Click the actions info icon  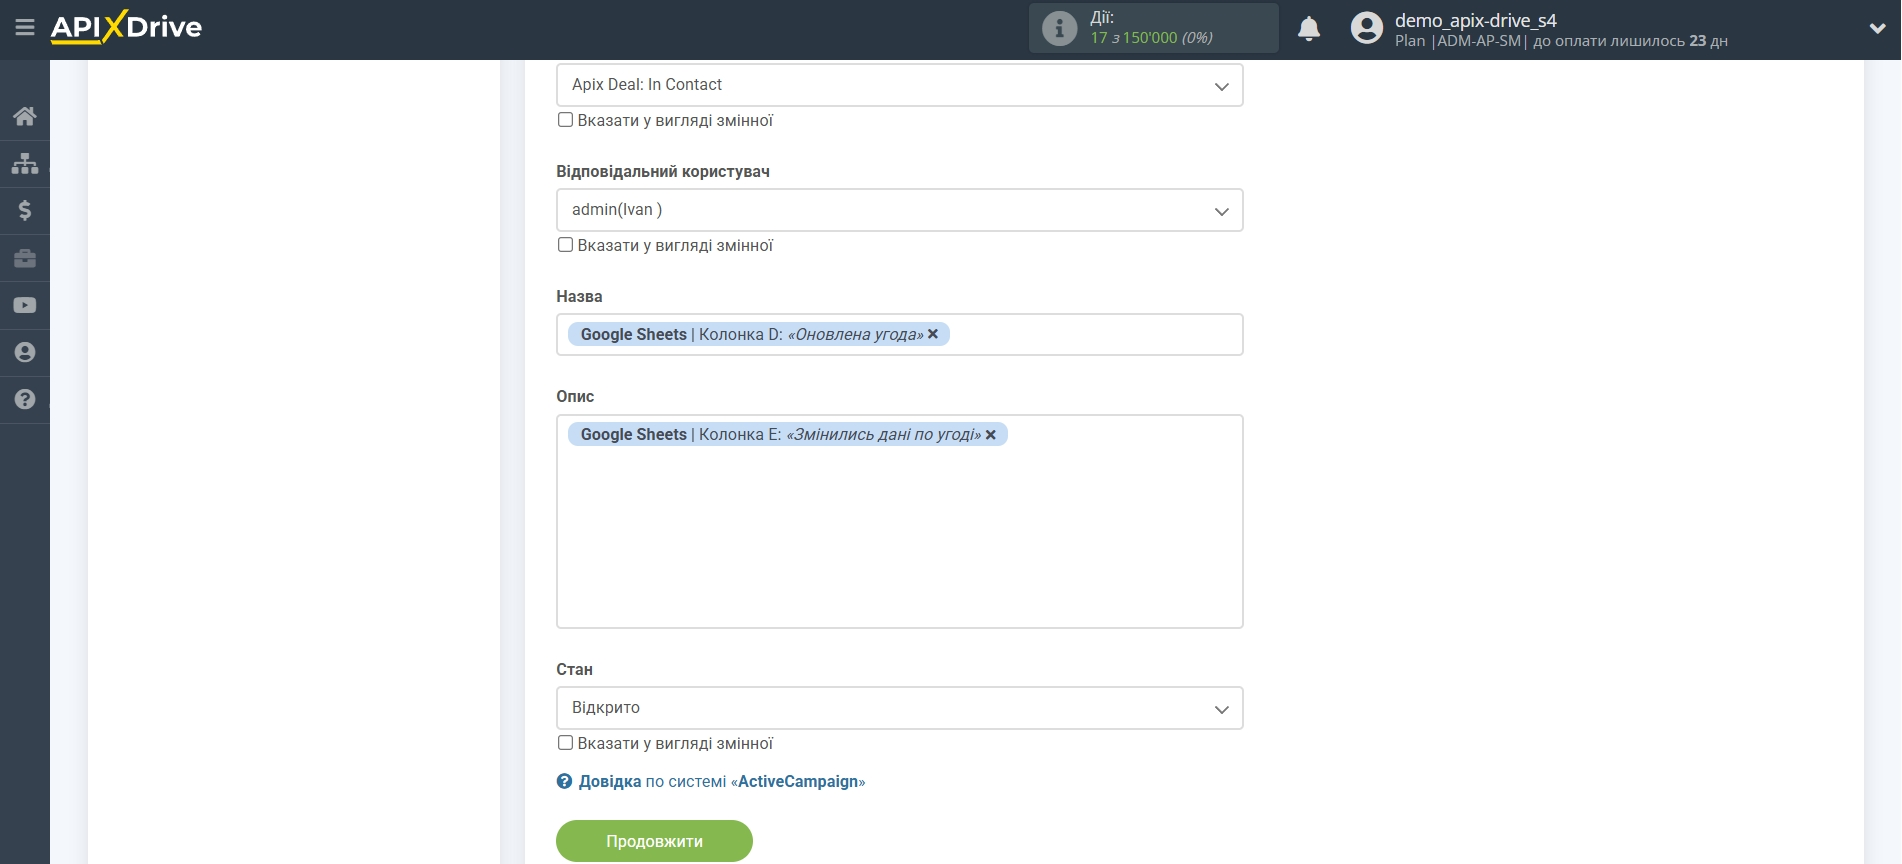(1060, 28)
